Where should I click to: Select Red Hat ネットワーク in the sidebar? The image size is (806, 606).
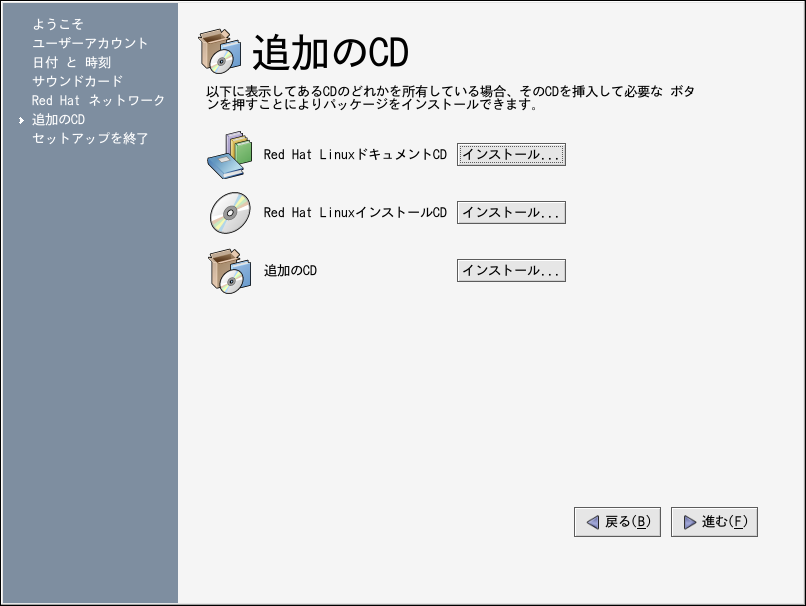click(x=98, y=101)
